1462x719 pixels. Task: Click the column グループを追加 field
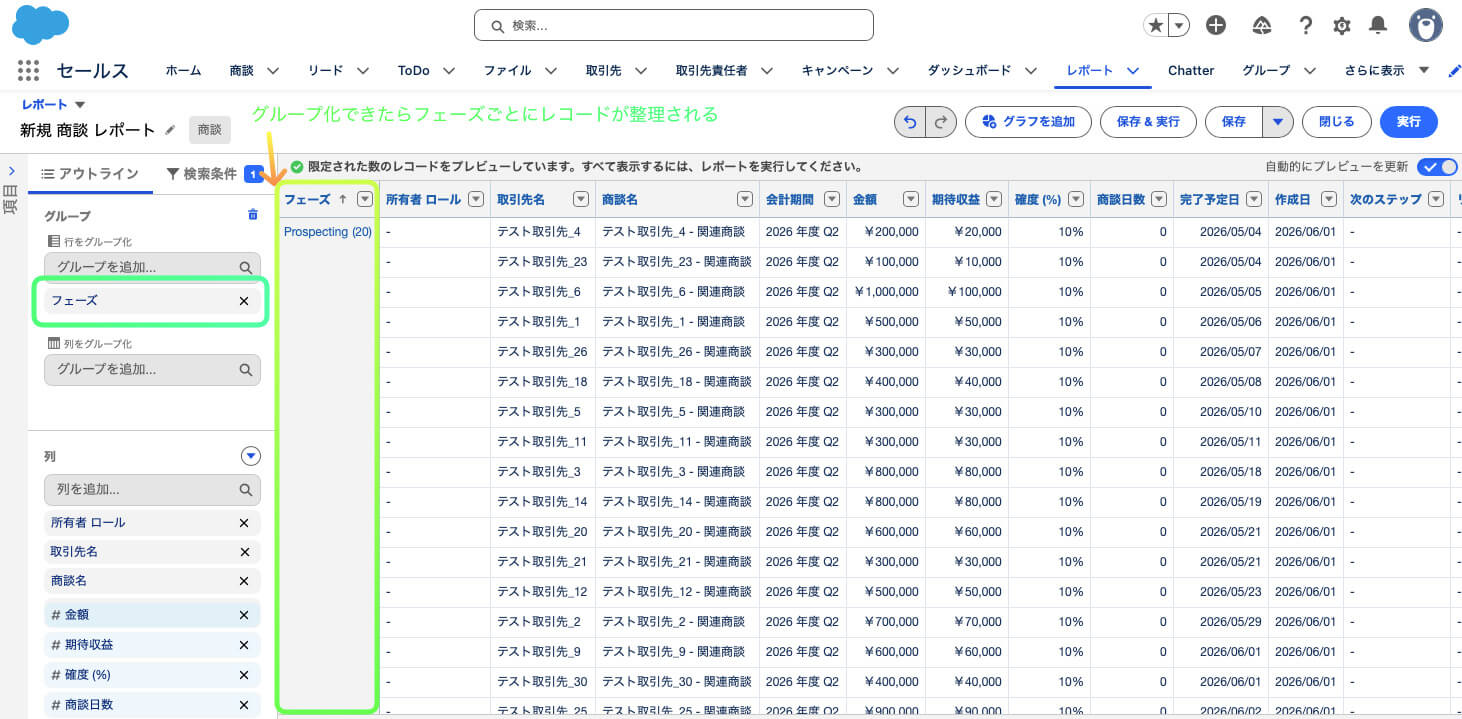152,369
